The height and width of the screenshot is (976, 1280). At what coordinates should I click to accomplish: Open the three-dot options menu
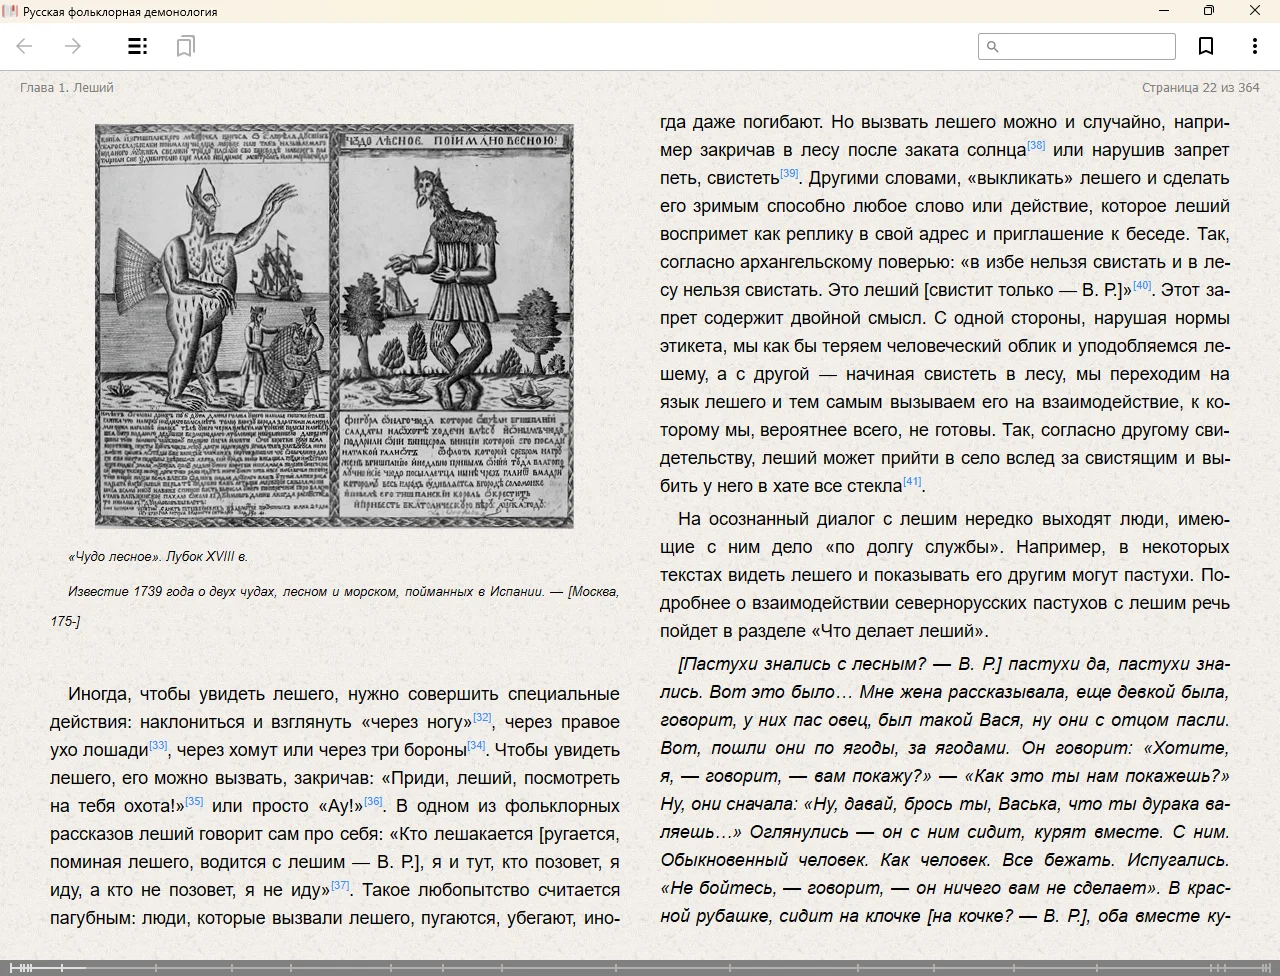1254,46
